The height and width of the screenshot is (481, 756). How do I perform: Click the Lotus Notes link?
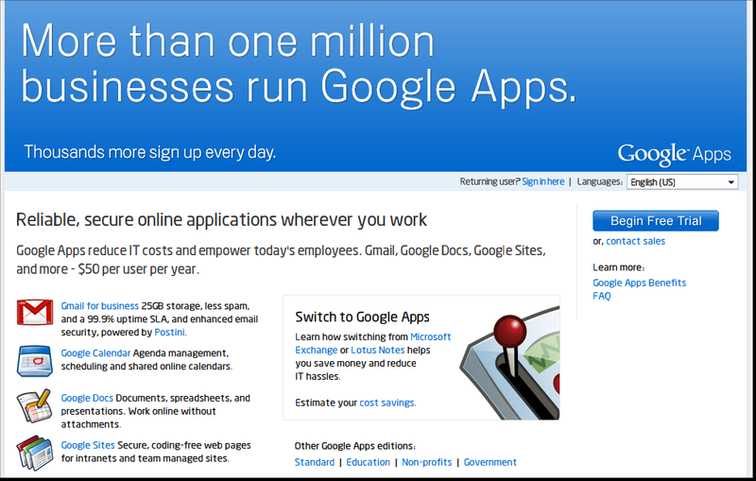point(378,350)
